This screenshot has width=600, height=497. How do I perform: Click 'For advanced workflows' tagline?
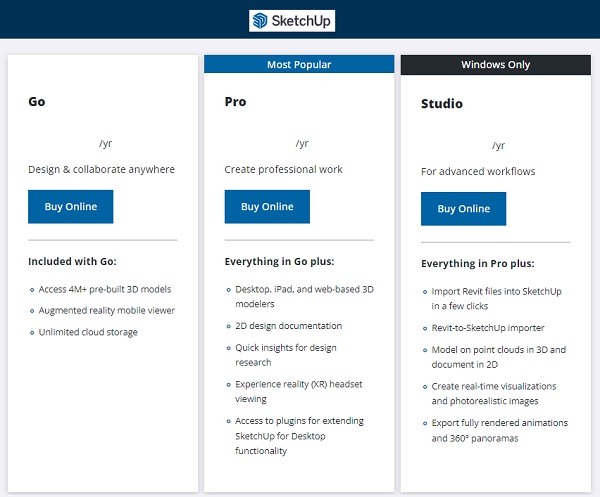(x=478, y=171)
